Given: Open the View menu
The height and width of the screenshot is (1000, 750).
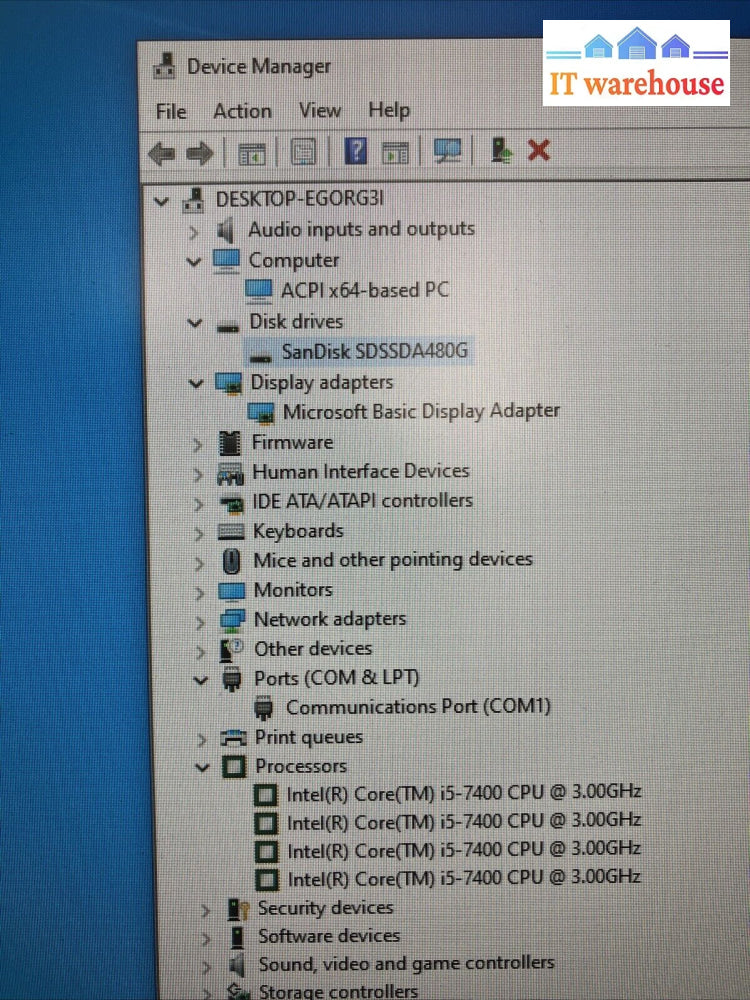Looking at the screenshot, I should point(320,110).
